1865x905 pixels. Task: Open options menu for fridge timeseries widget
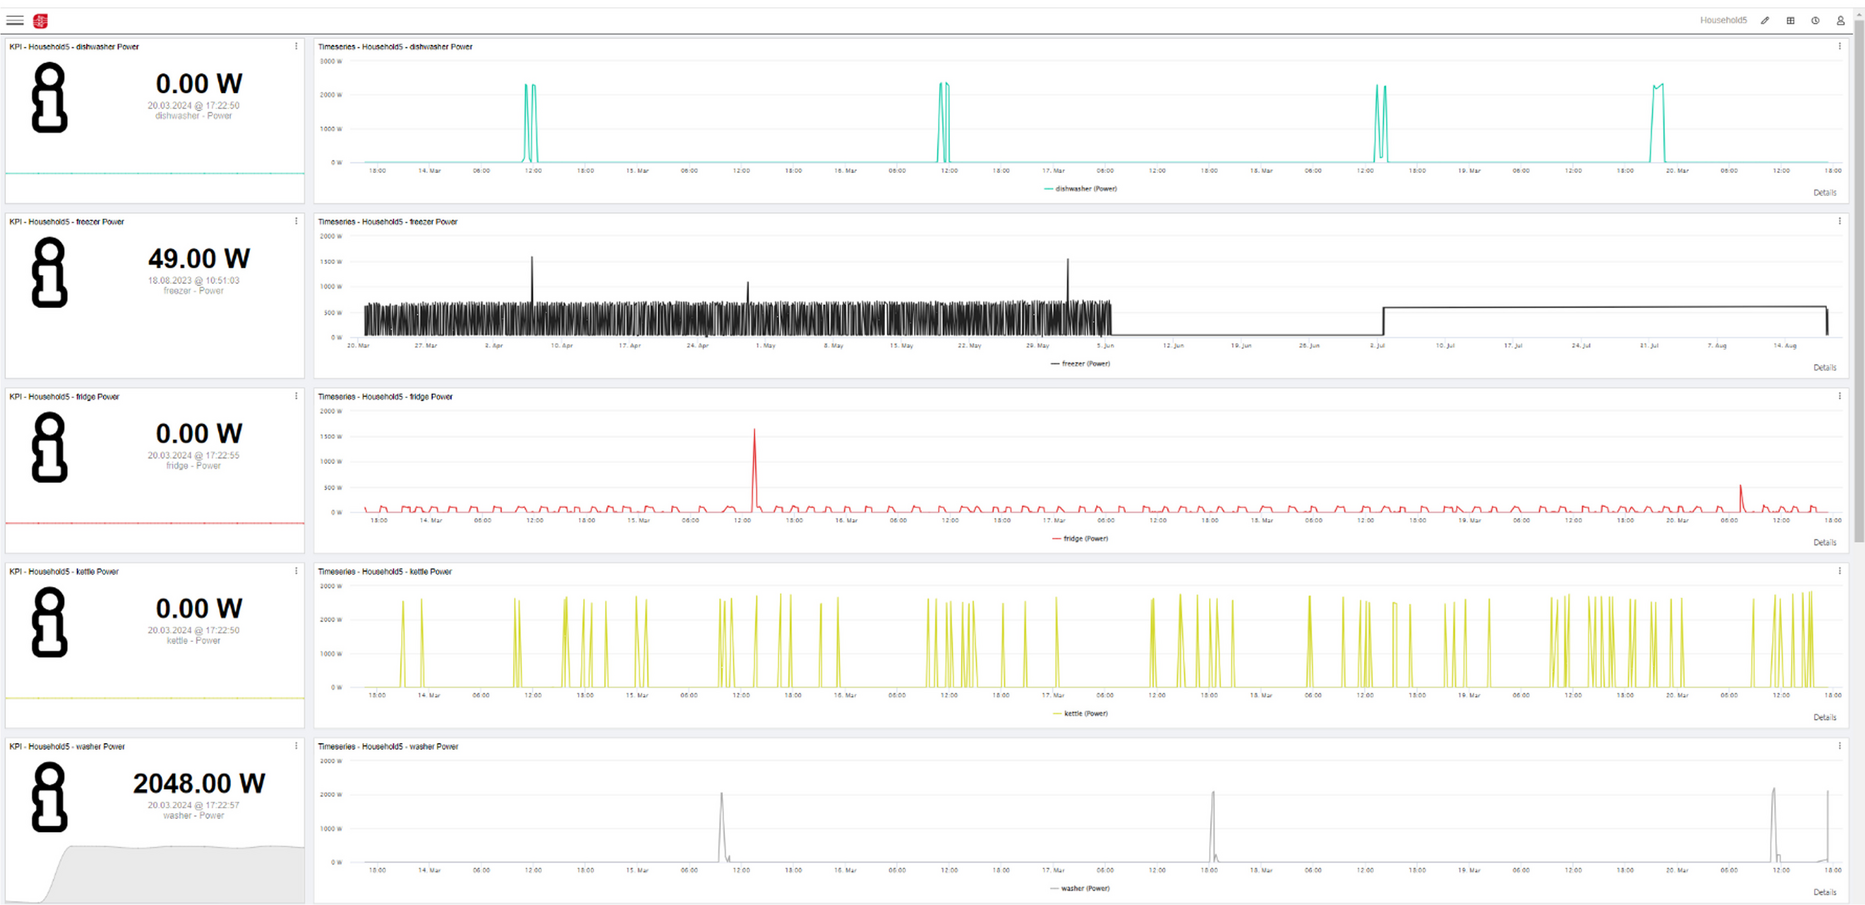pyautogui.click(x=1839, y=397)
